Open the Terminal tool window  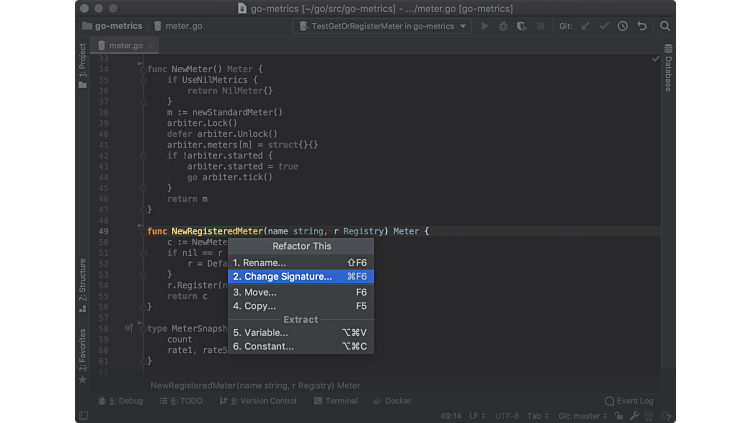click(x=335, y=401)
